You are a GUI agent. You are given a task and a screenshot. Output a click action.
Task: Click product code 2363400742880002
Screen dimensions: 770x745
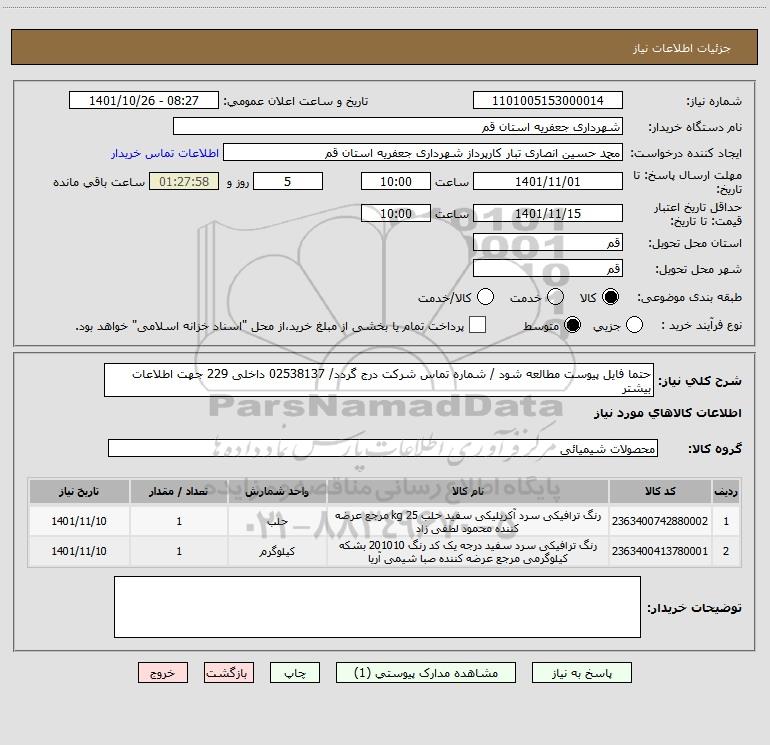(x=660, y=521)
